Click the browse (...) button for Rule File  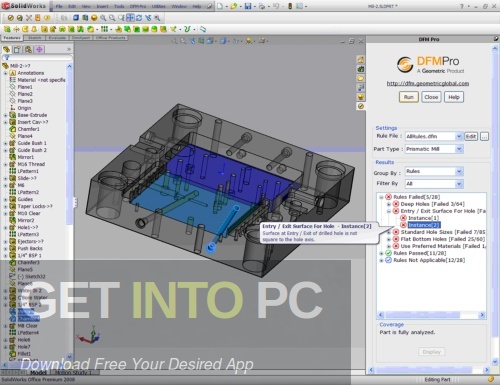coord(484,136)
